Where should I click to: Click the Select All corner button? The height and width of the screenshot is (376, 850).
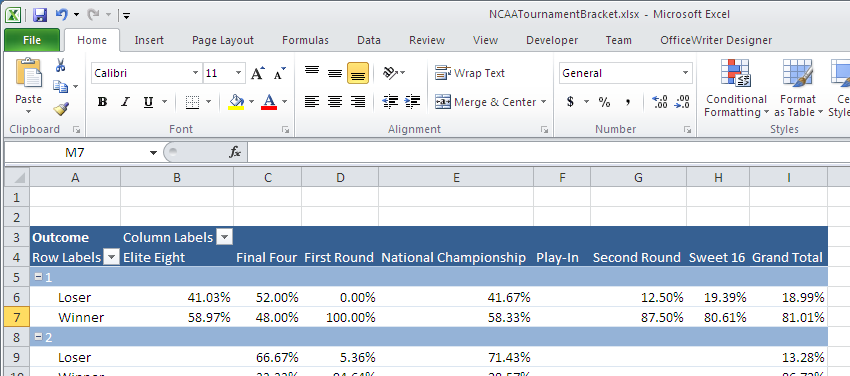pos(17,177)
